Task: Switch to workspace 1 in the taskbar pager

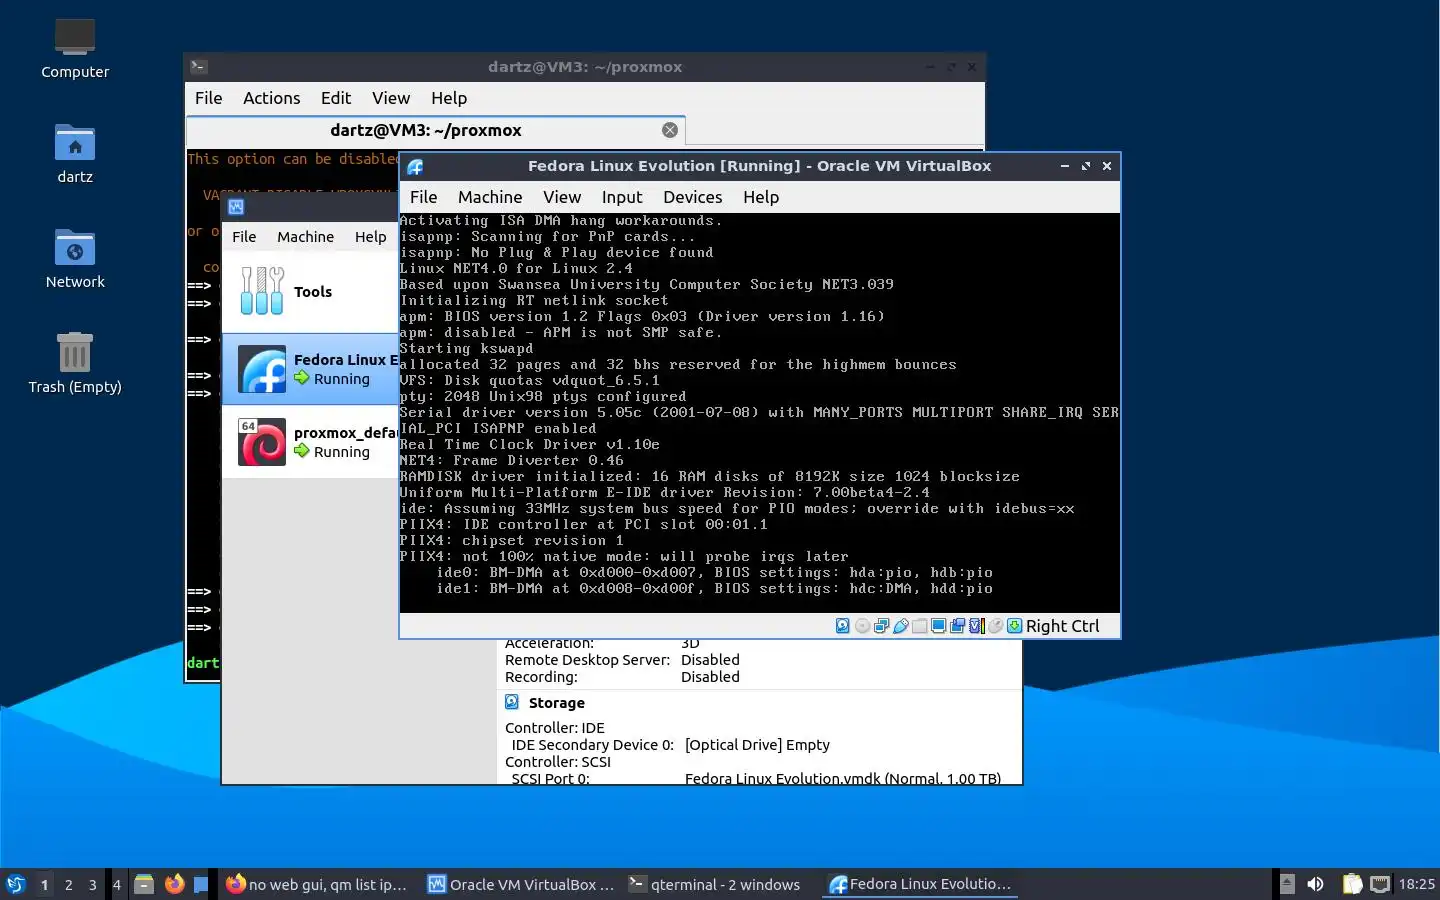Action: [44, 884]
